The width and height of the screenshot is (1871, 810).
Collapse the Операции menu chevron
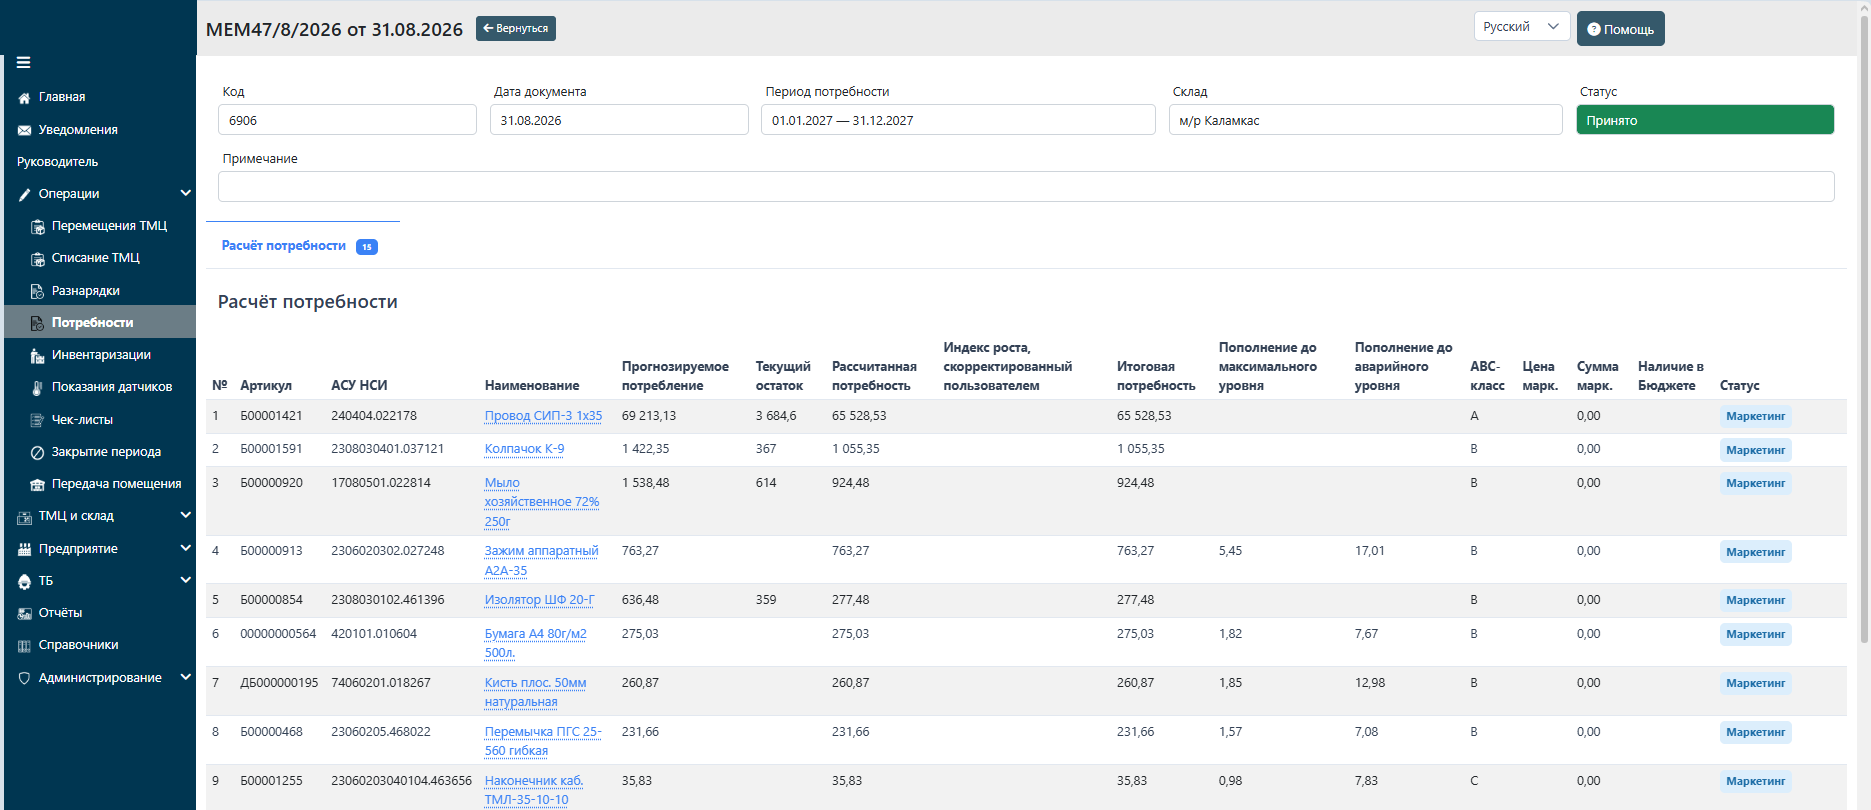[x=185, y=193]
